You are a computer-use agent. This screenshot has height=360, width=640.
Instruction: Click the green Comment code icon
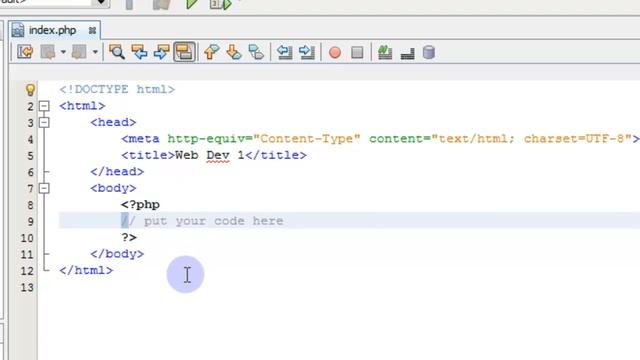coord(385,52)
